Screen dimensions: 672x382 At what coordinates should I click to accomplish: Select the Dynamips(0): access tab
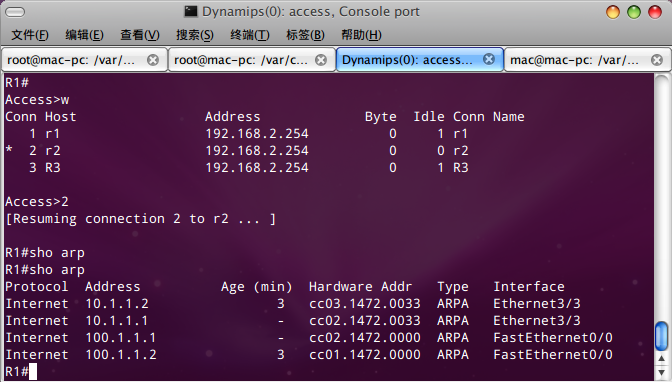420,60
